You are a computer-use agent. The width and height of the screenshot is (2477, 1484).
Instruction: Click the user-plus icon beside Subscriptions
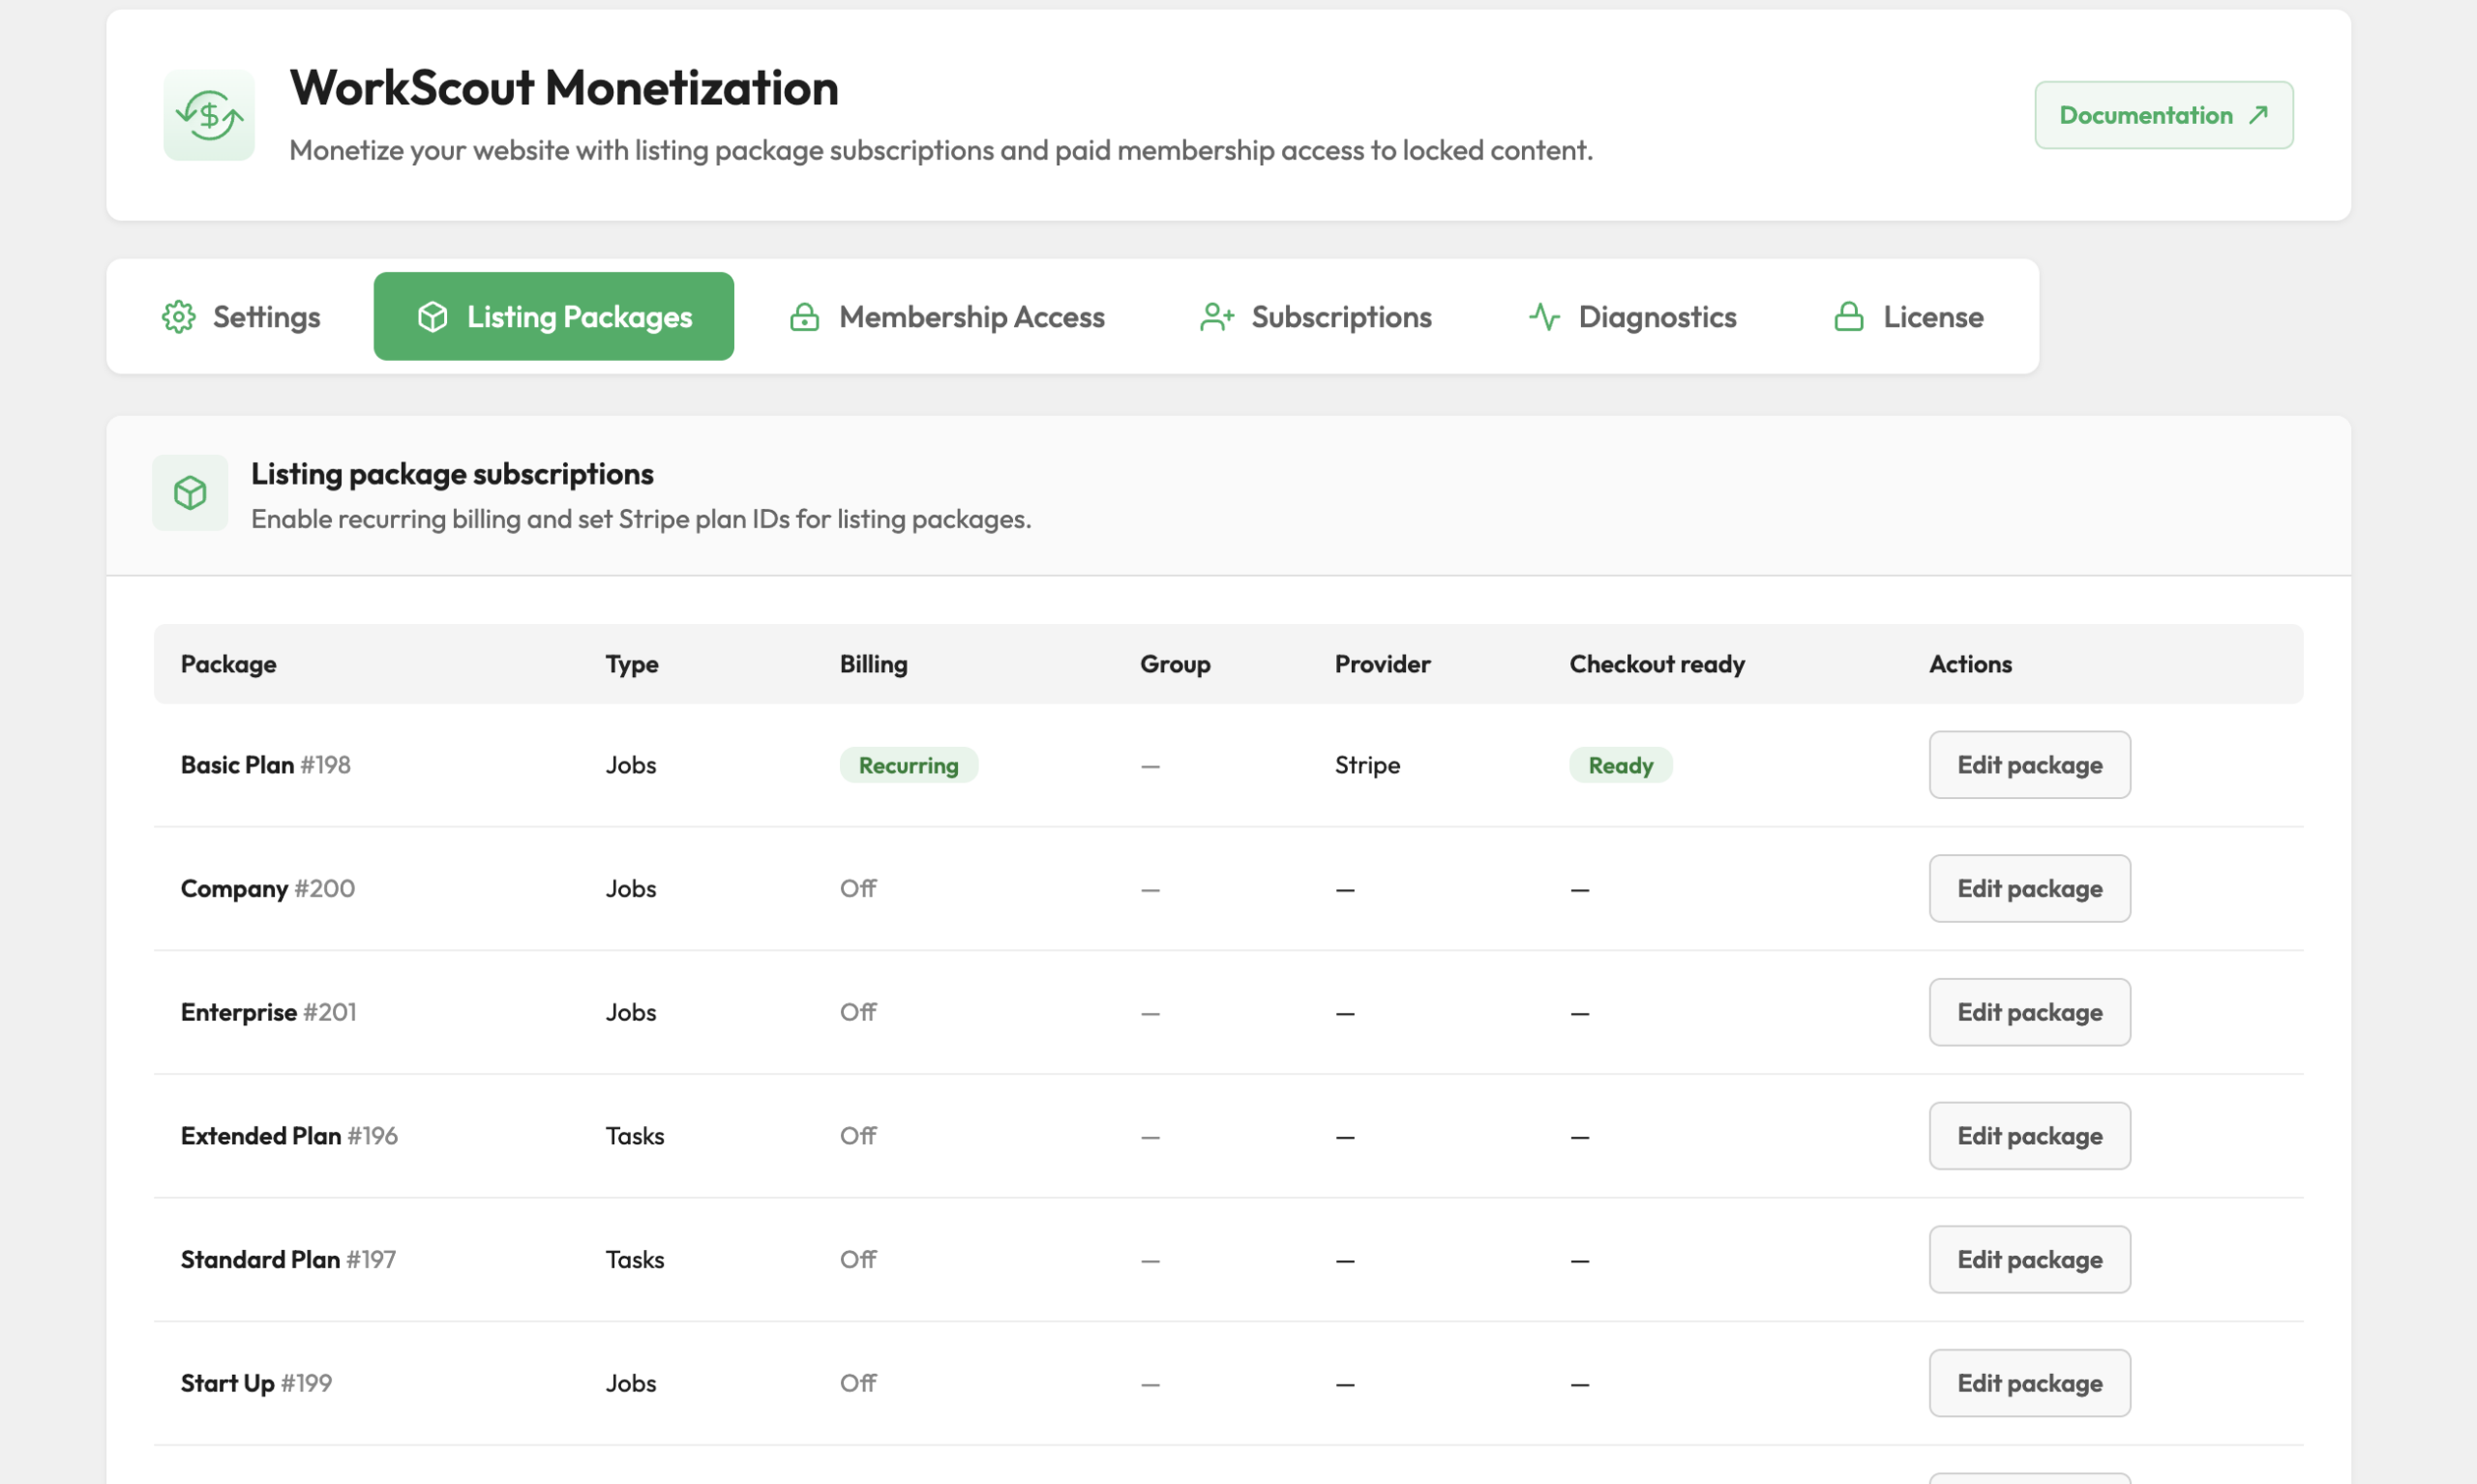pos(1216,317)
